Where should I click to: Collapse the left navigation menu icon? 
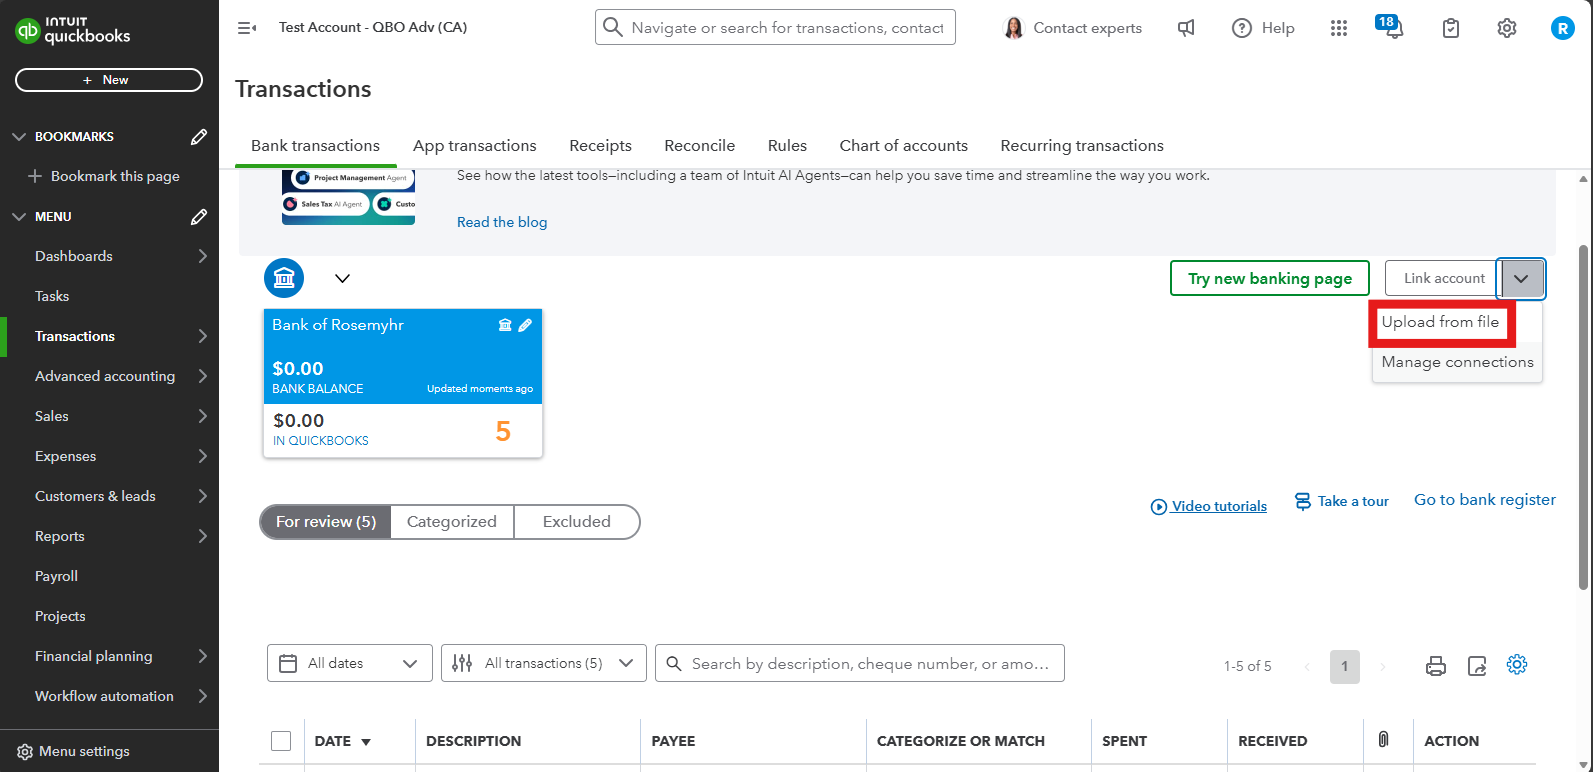click(x=246, y=28)
